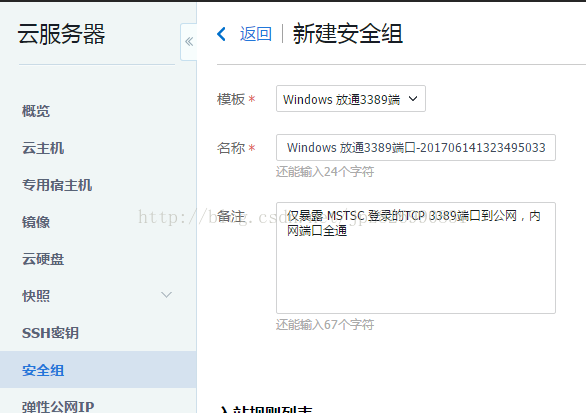Open 专用宿主机 in sidebar
Viewport: 586px width, 413px height.
tap(57, 185)
